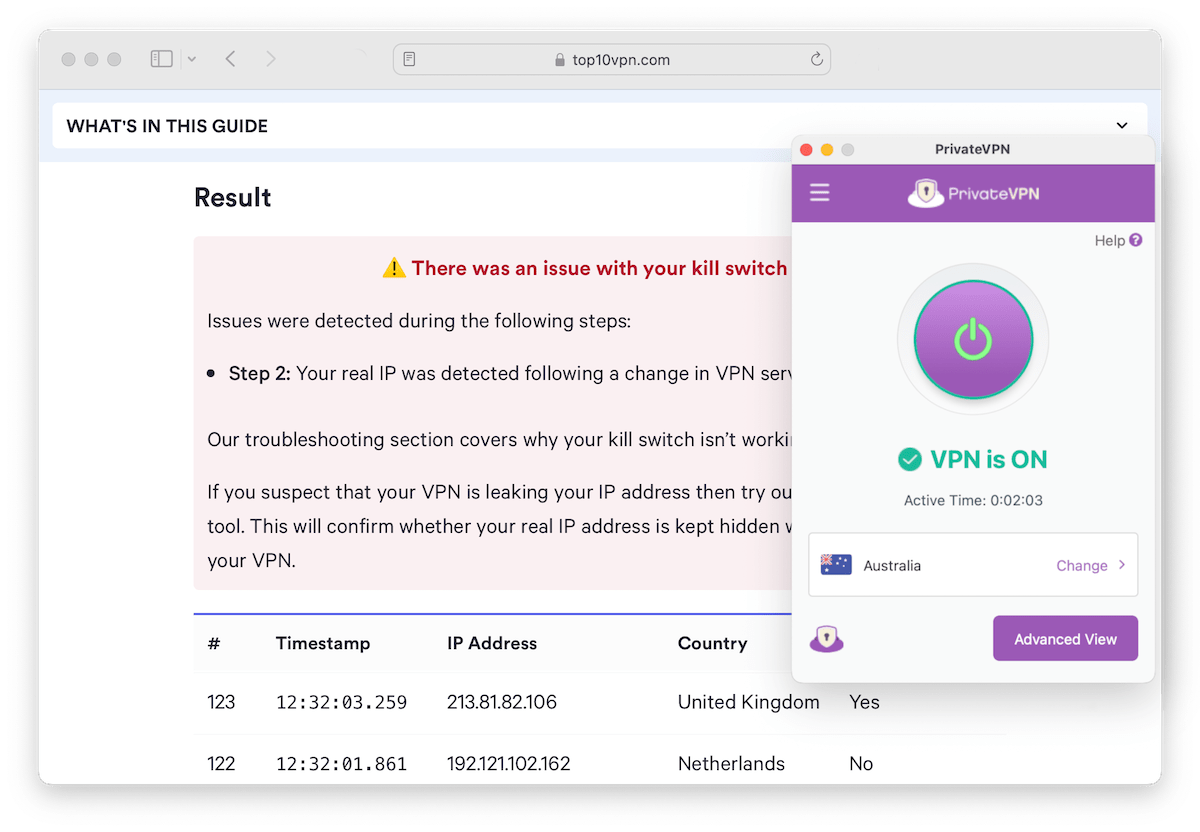The height and width of the screenshot is (832, 1200).
Task: Click the PrivateVPN shield hat icon at bottom
Action: tap(826, 639)
